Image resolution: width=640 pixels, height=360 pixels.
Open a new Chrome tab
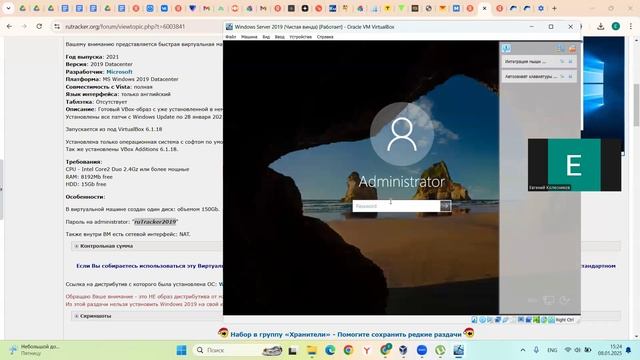click(x=554, y=8)
